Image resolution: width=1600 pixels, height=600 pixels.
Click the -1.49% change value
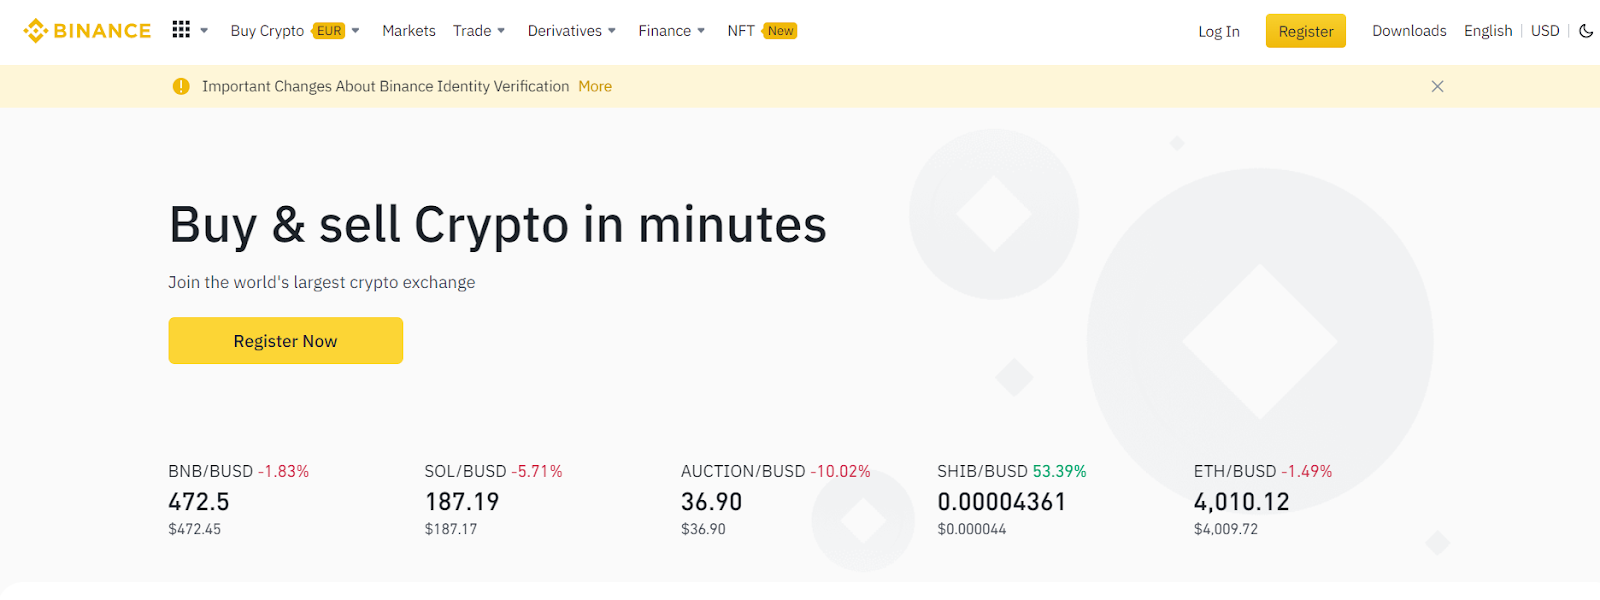coord(1307,471)
